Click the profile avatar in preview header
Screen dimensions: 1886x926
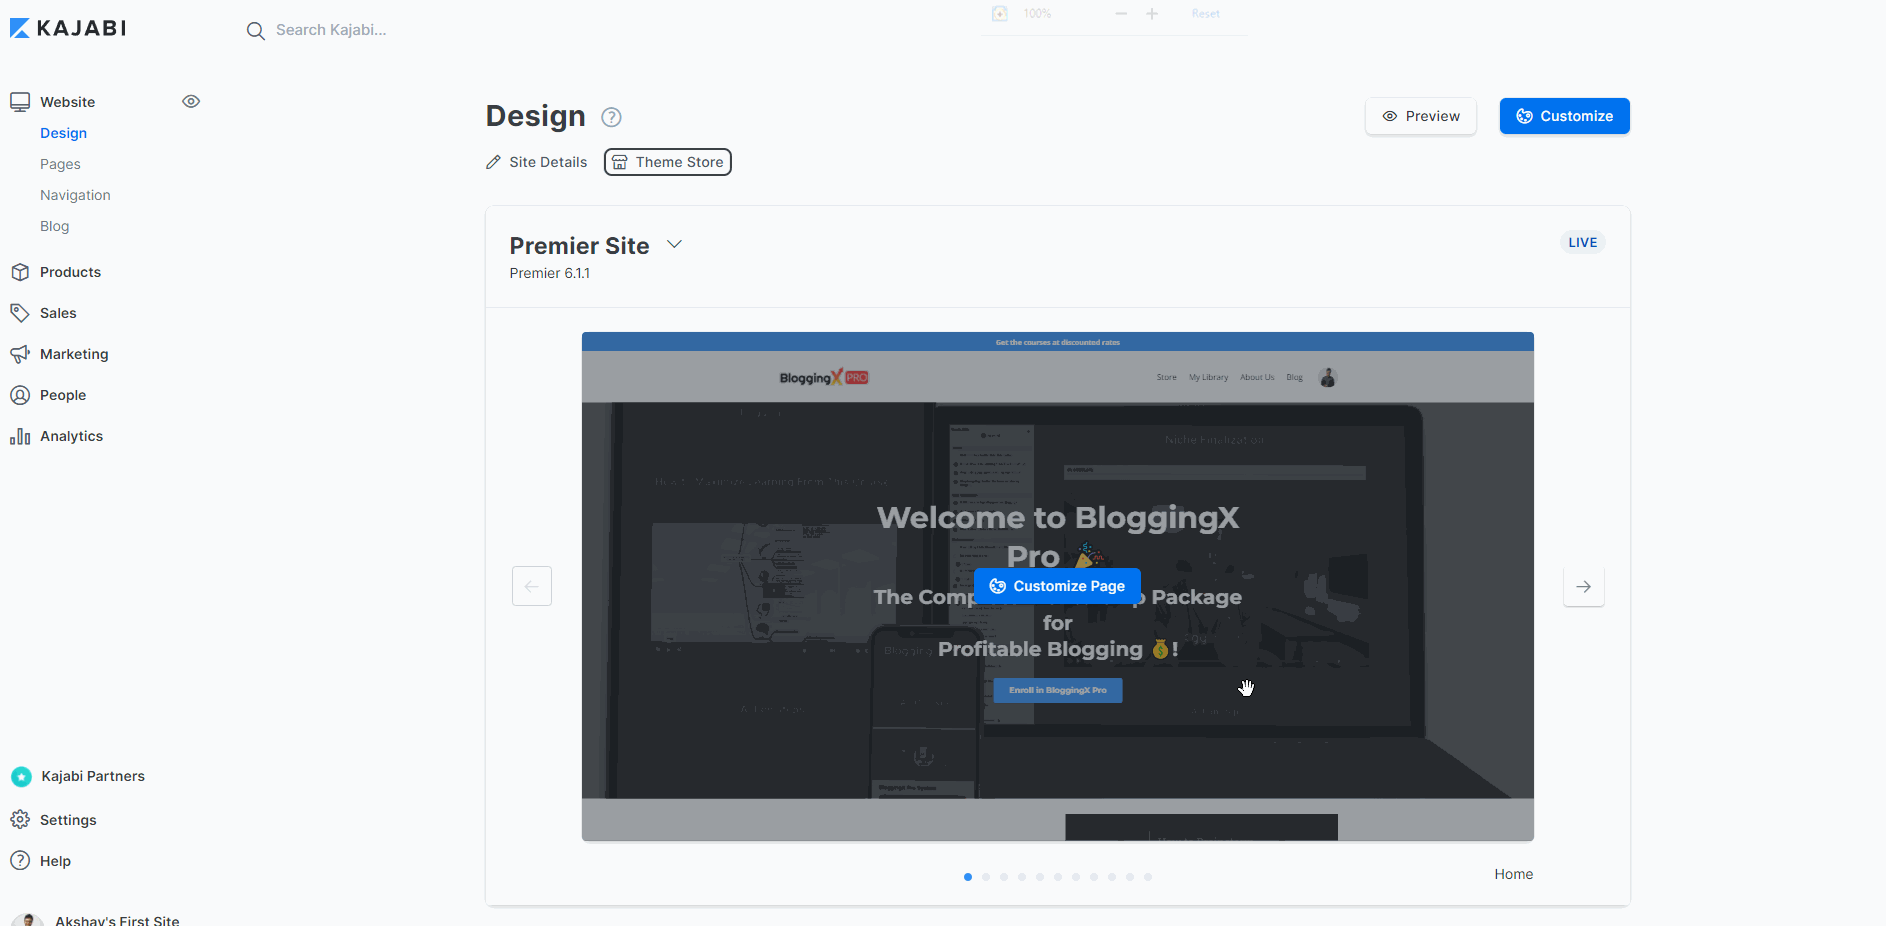click(1328, 377)
